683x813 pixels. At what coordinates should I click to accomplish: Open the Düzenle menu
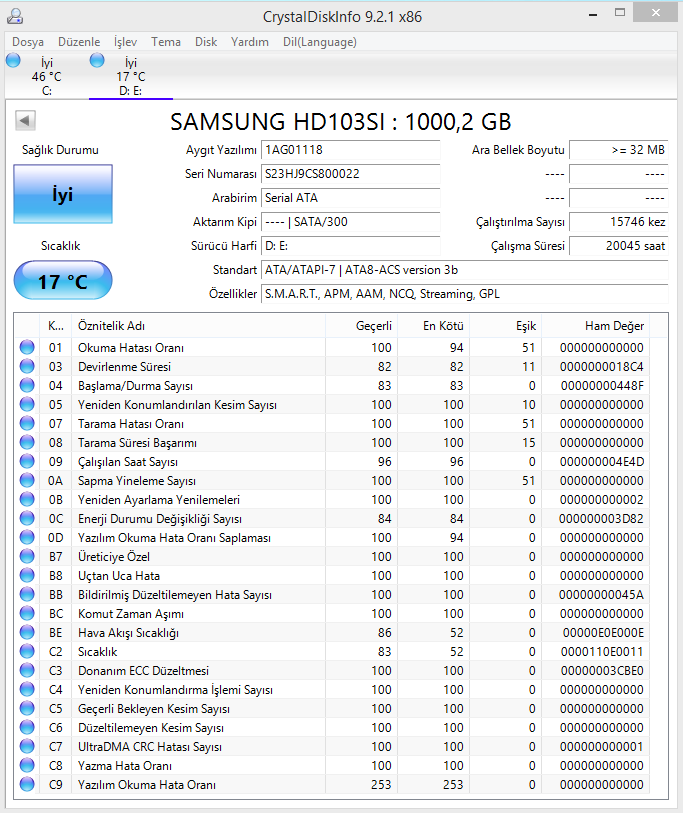tap(79, 42)
